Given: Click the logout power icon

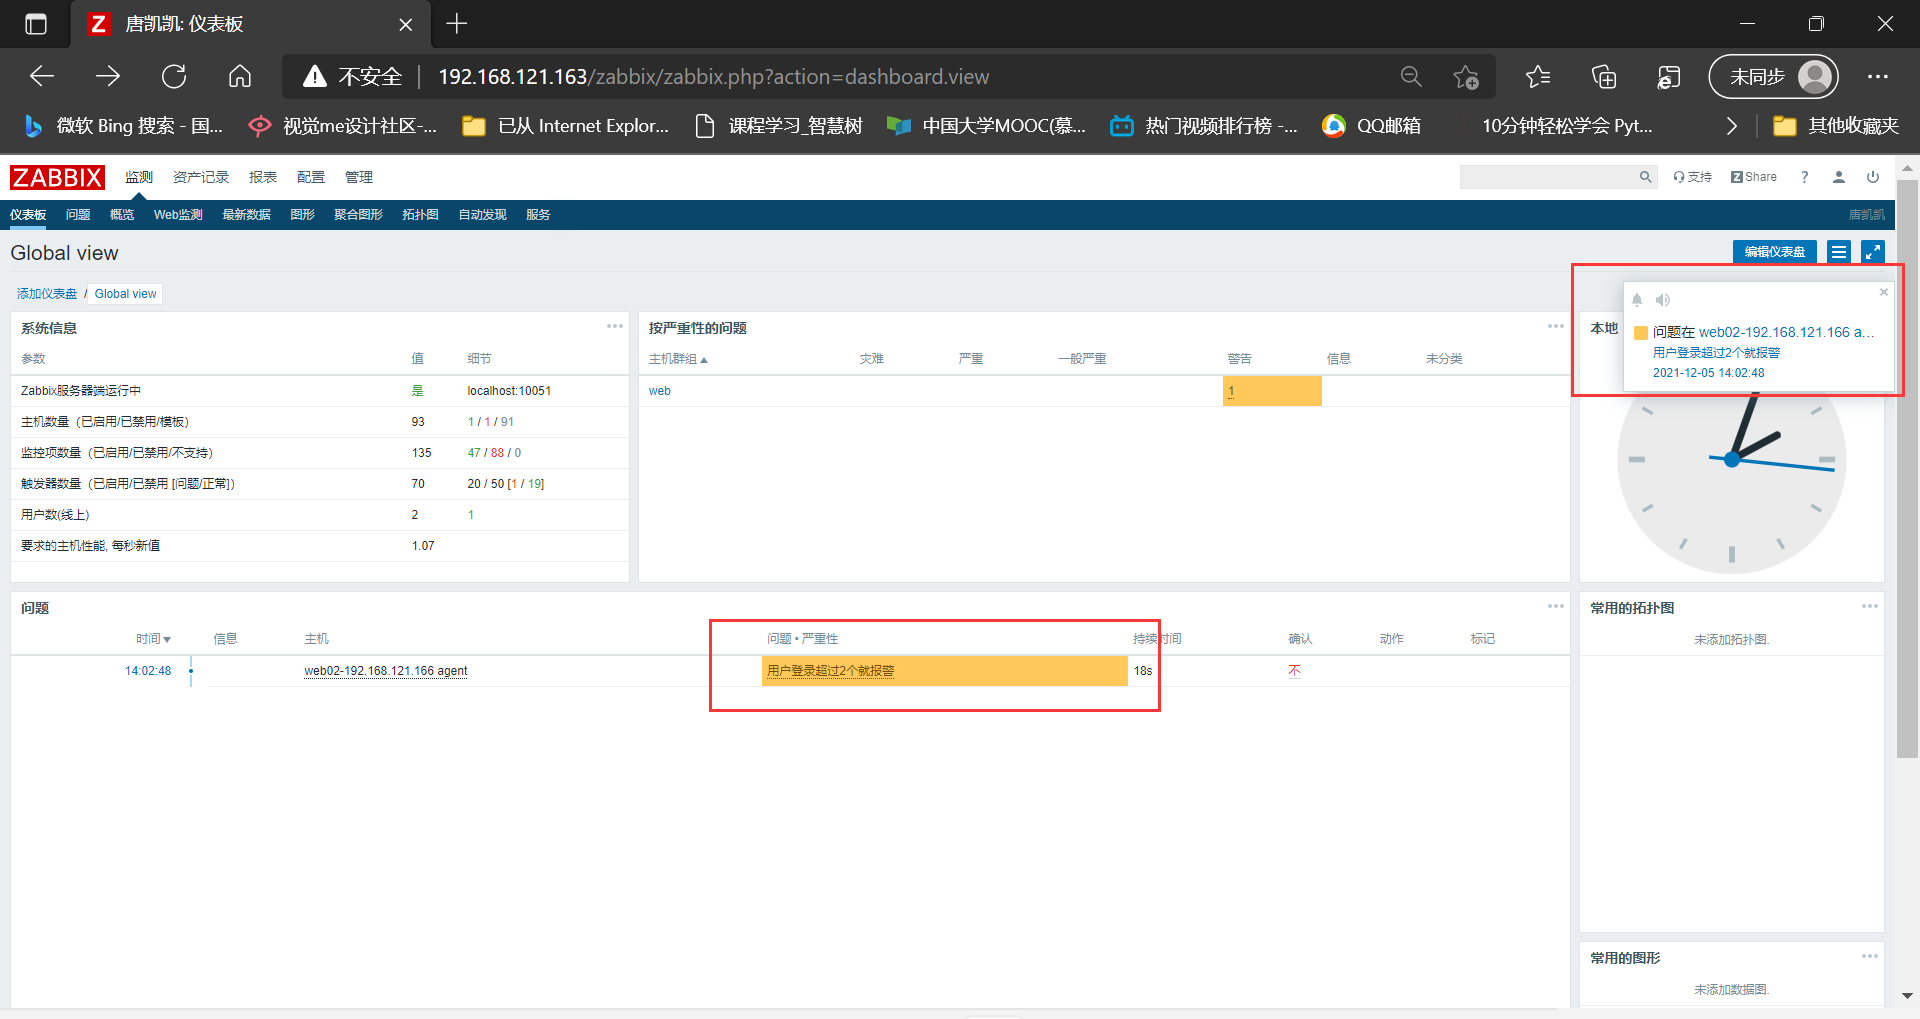Looking at the screenshot, I should click(x=1873, y=177).
